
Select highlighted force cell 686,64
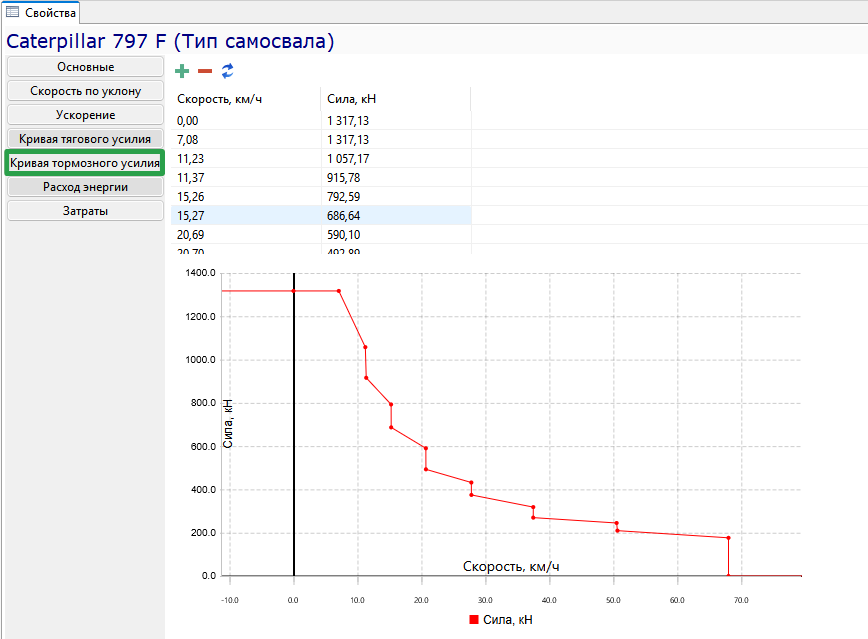click(396, 215)
